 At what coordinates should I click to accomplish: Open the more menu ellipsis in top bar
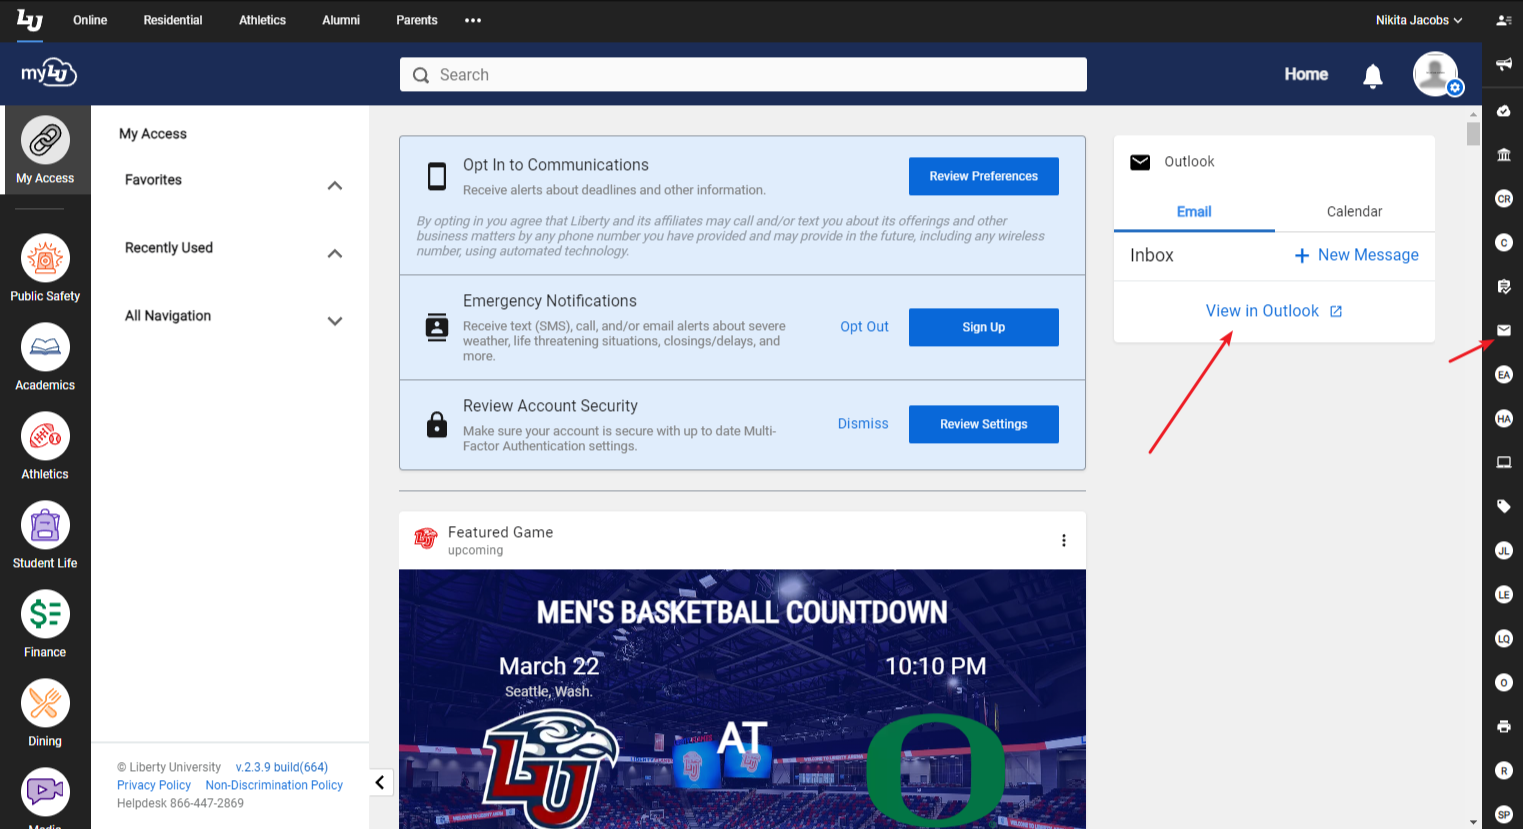pyautogui.click(x=473, y=20)
